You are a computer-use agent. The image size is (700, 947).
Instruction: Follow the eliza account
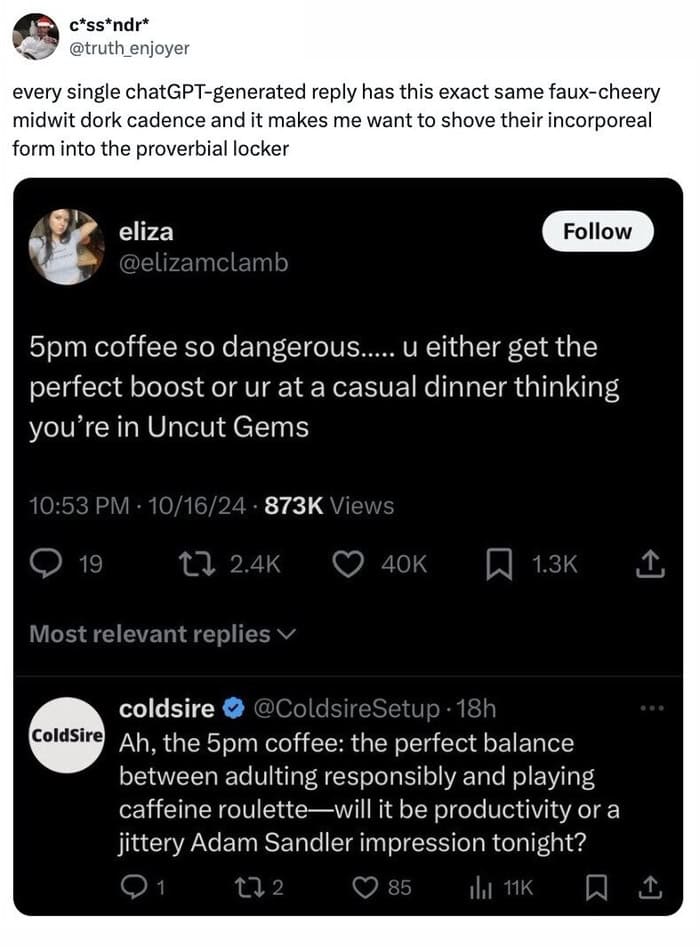[x=597, y=231]
